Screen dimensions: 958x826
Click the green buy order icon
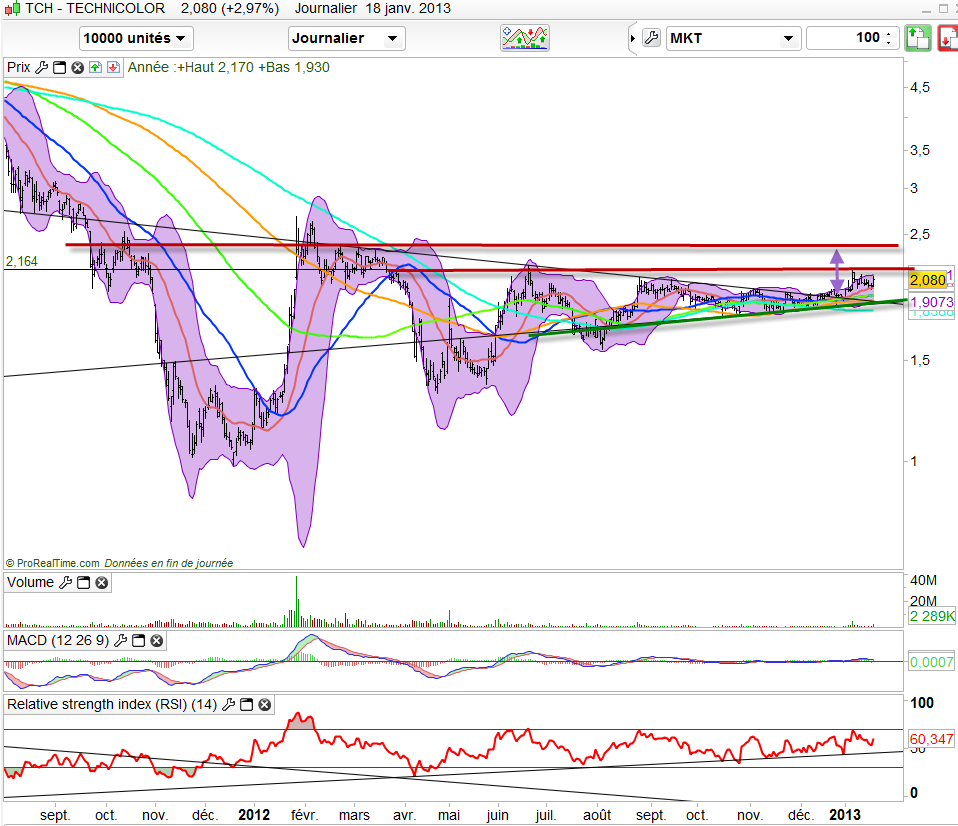click(x=917, y=39)
